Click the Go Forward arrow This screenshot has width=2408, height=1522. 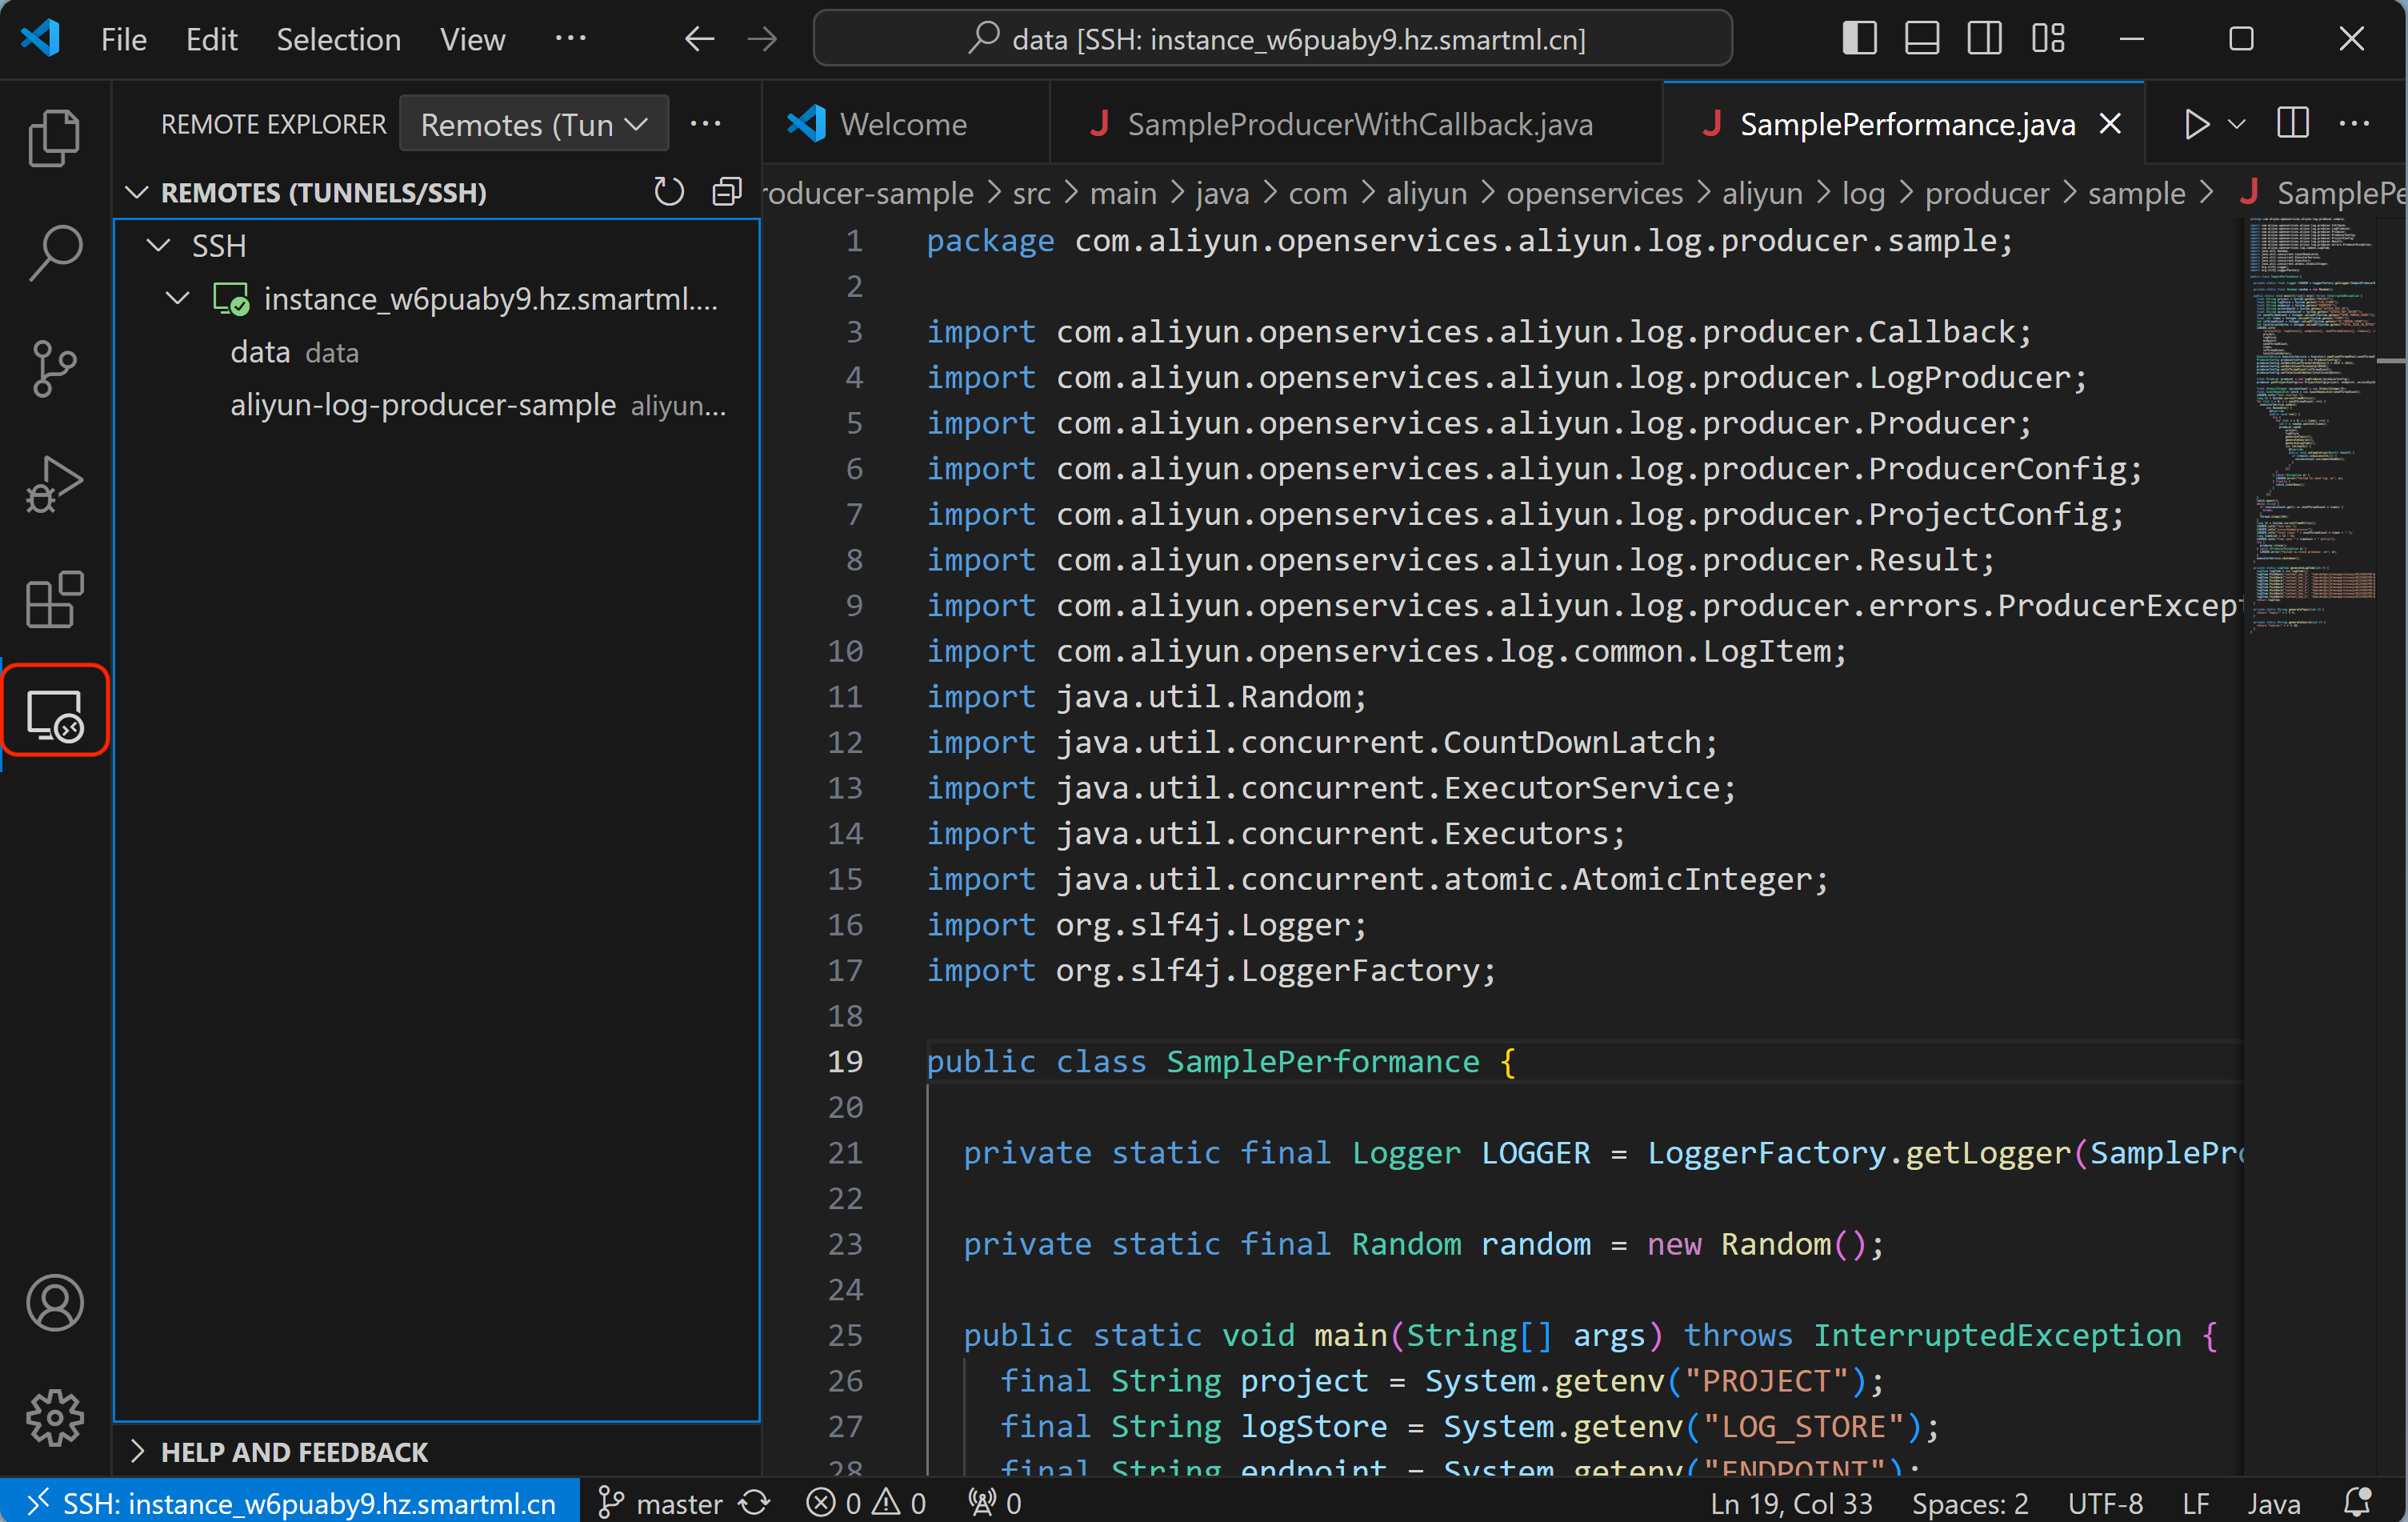coord(762,39)
